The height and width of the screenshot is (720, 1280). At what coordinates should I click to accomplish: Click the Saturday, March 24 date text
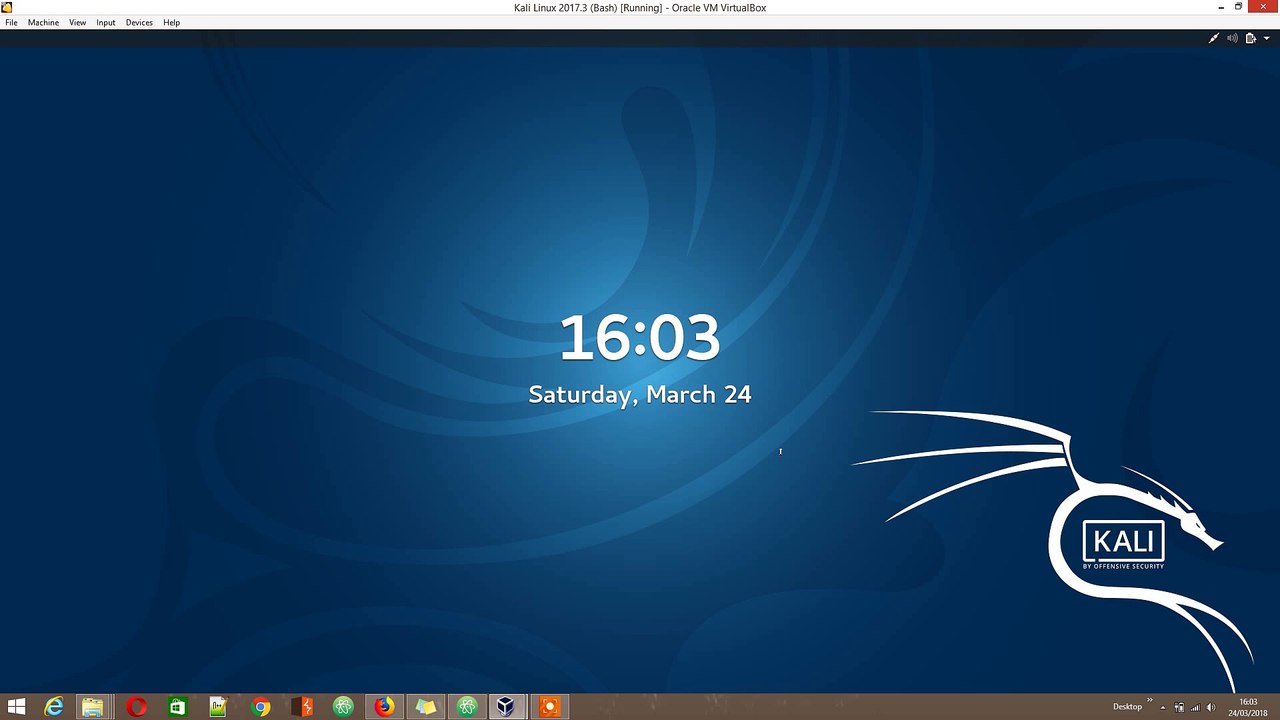639,394
